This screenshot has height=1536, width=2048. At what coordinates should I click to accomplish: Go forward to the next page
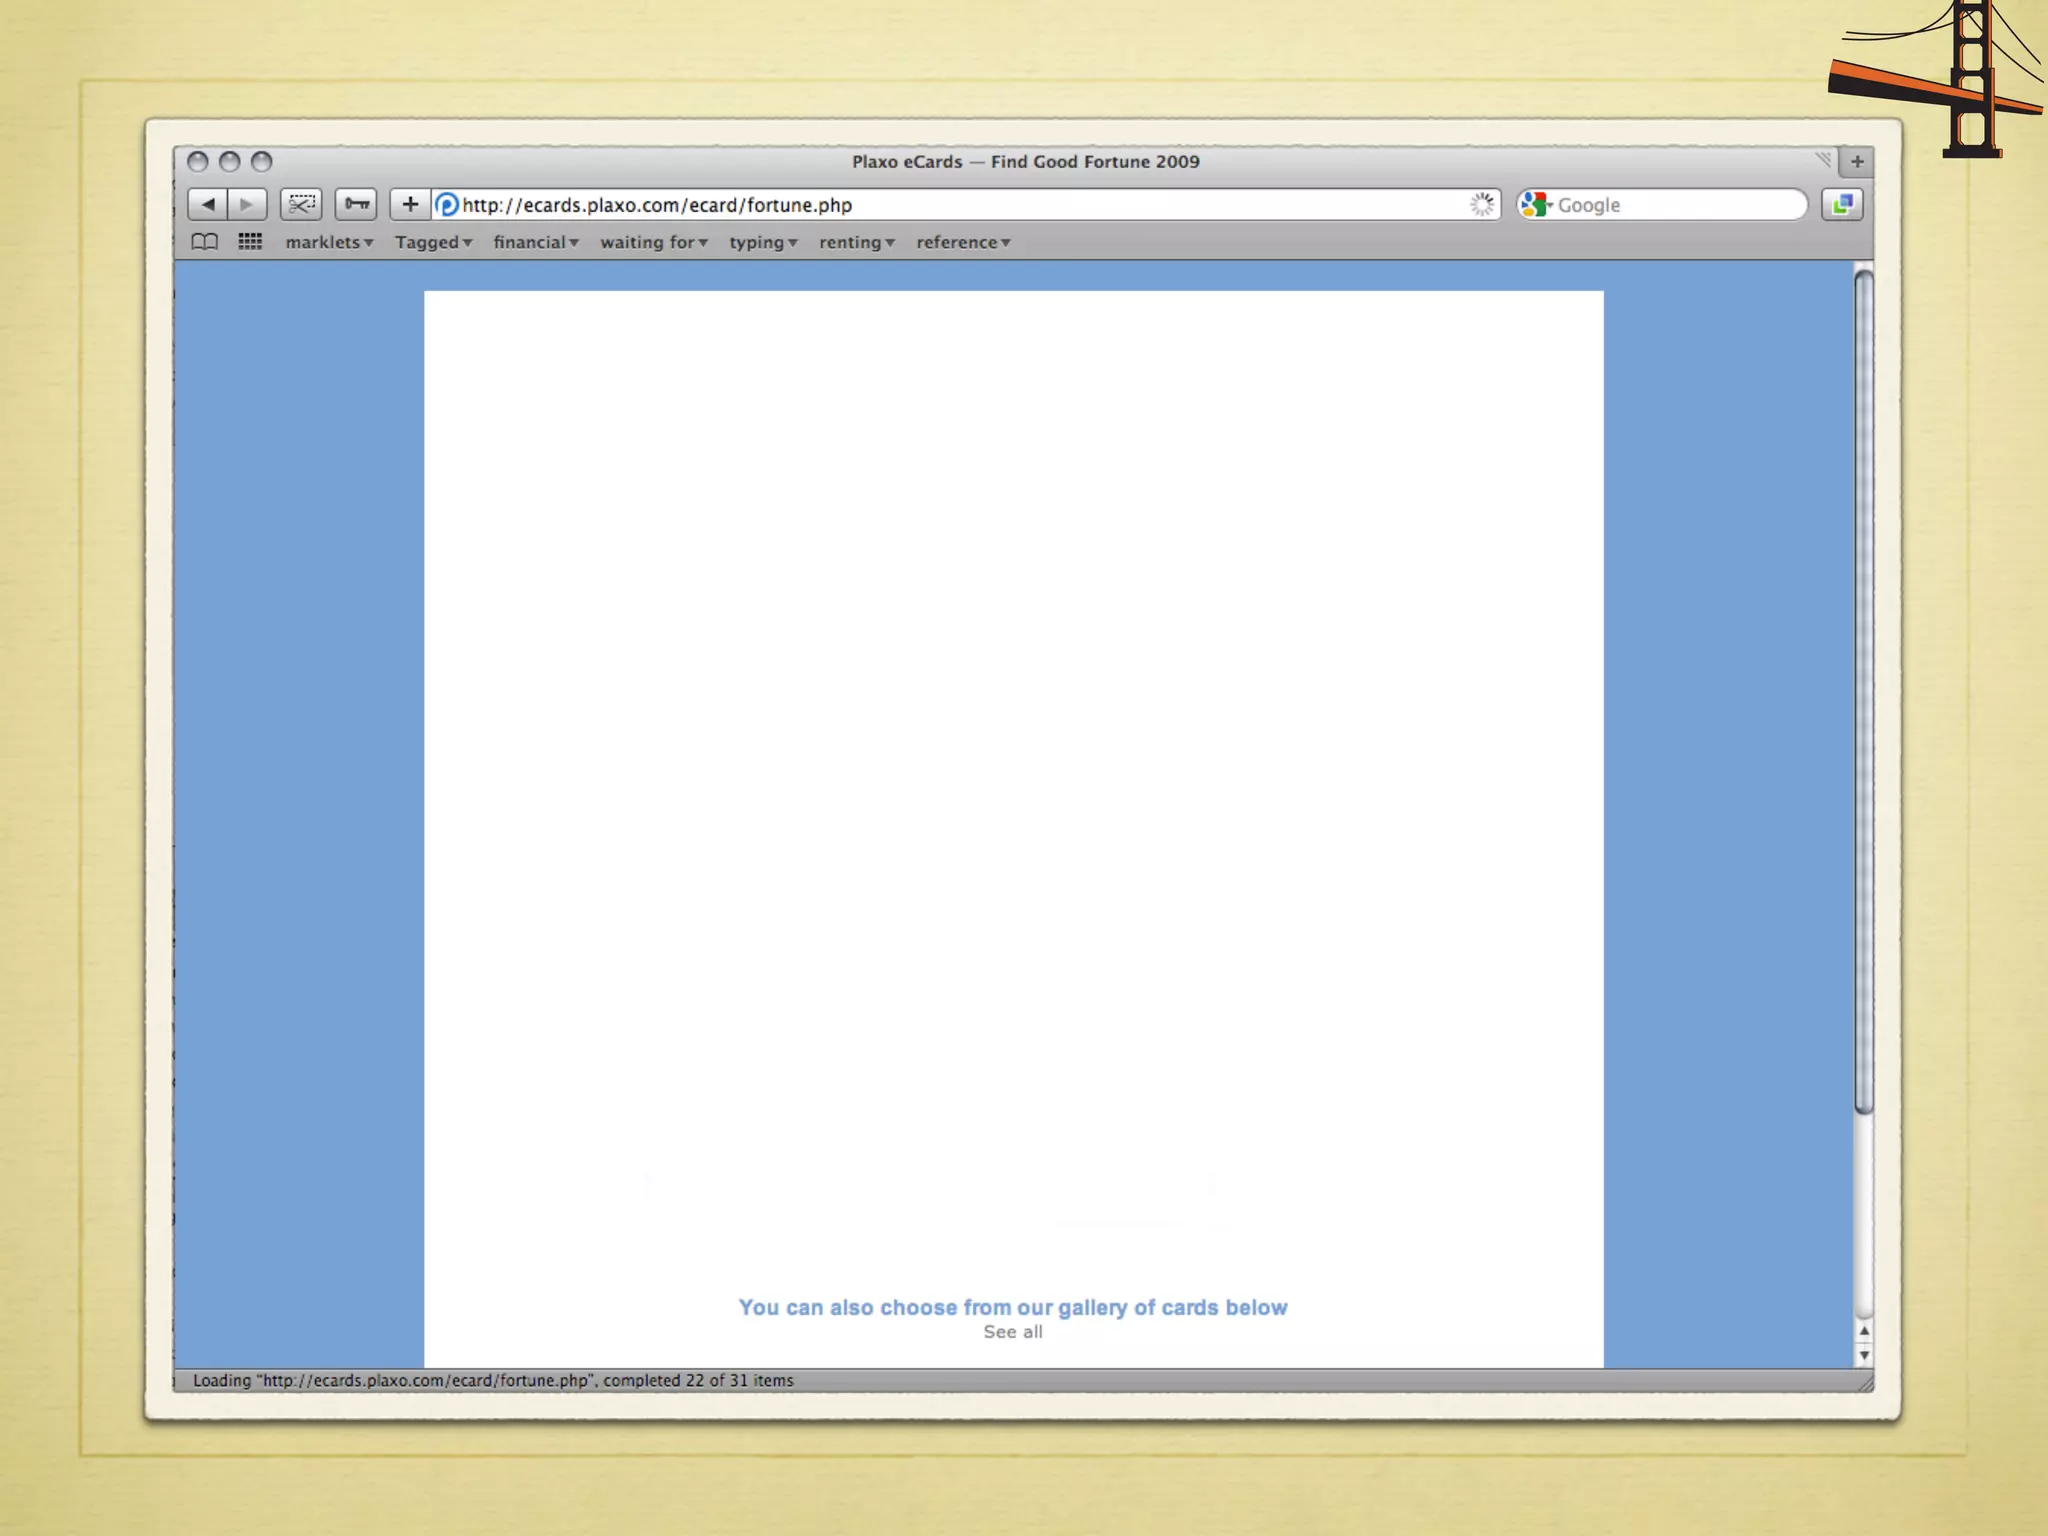pos(247,204)
